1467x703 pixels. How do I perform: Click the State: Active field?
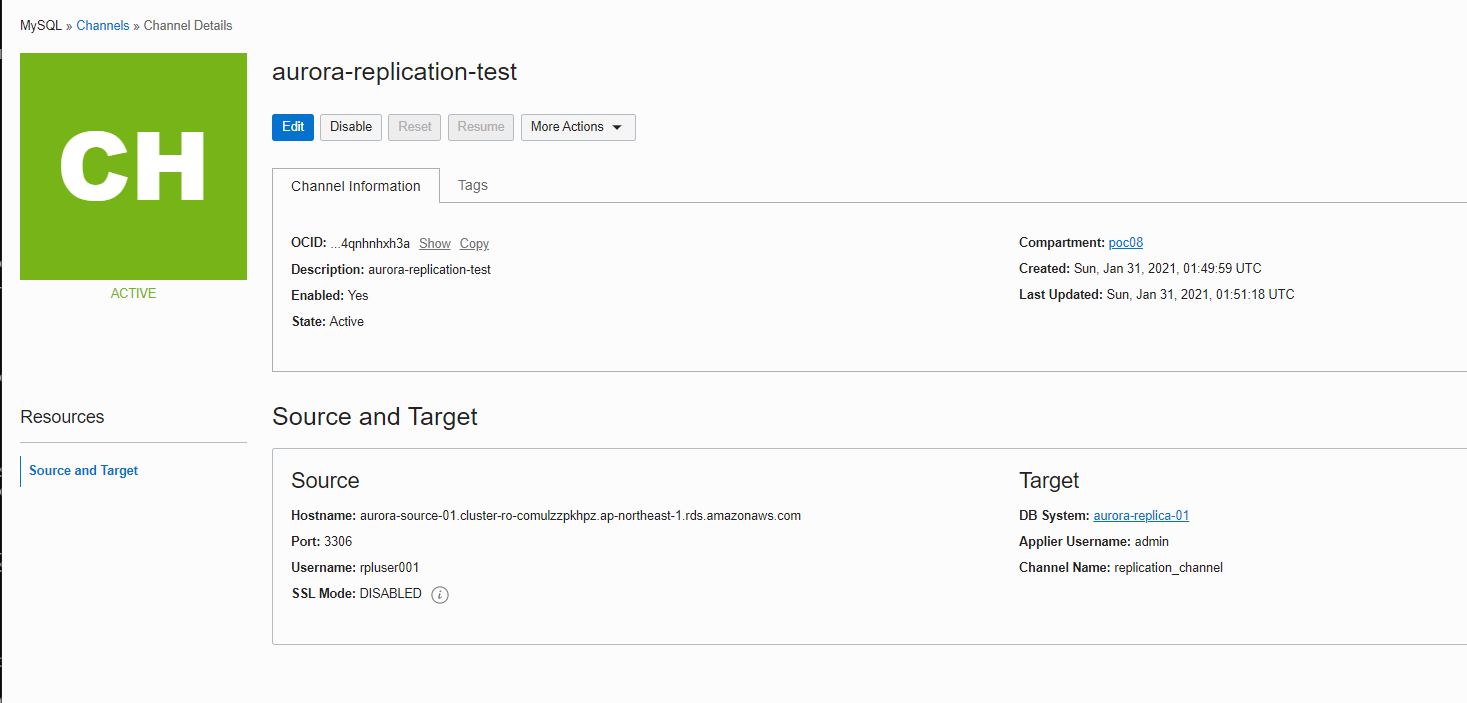coord(327,322)
